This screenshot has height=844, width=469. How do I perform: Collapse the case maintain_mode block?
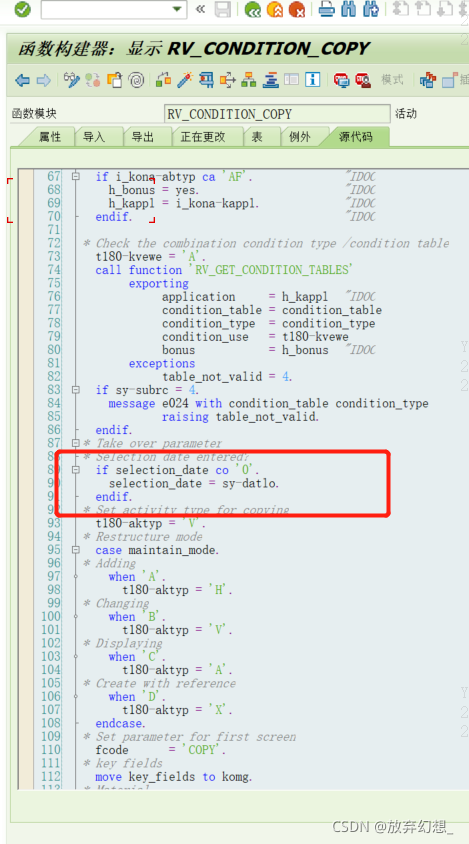click(76, 550)
